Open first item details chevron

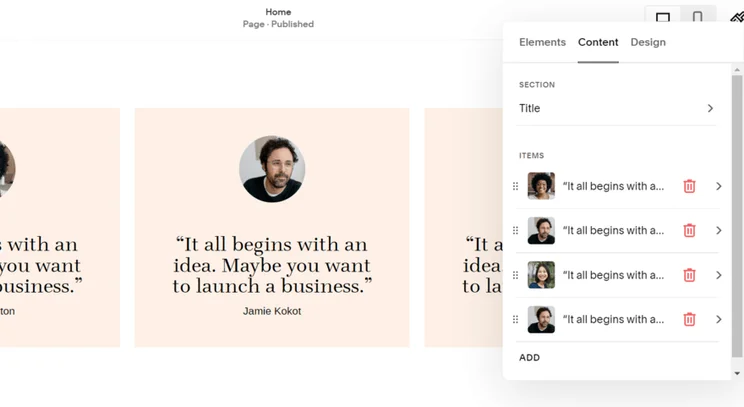718,186
